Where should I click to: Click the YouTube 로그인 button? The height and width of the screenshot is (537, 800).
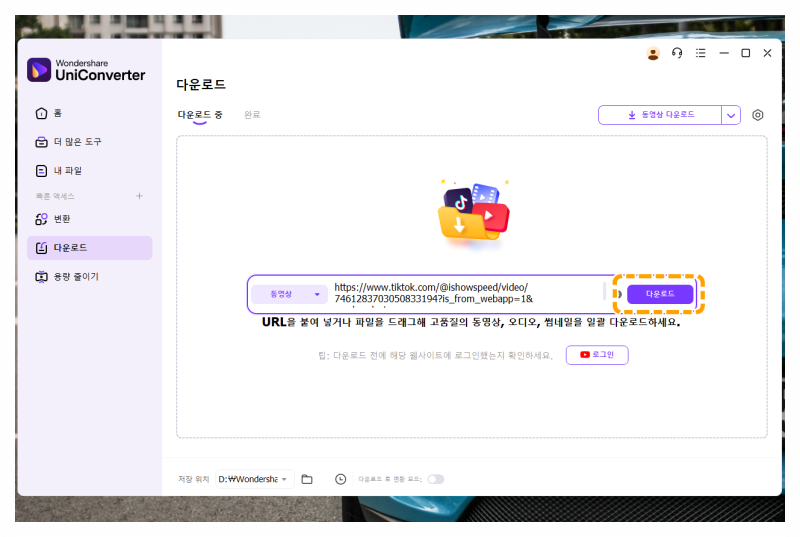(597, 355)
